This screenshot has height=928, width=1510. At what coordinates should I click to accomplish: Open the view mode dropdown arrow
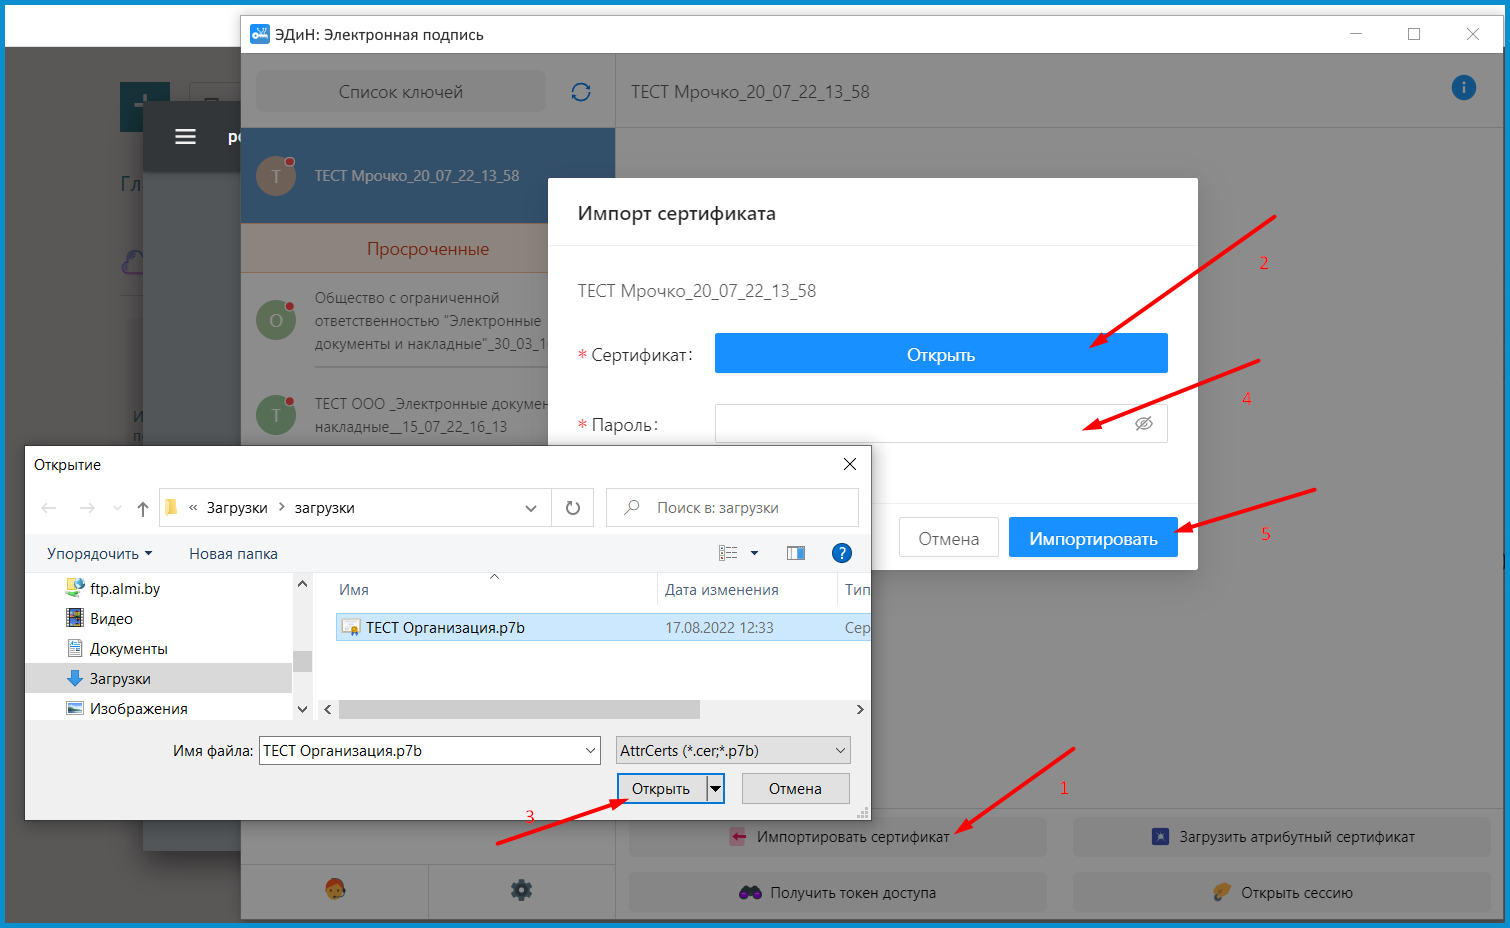[x=754, y=553]
